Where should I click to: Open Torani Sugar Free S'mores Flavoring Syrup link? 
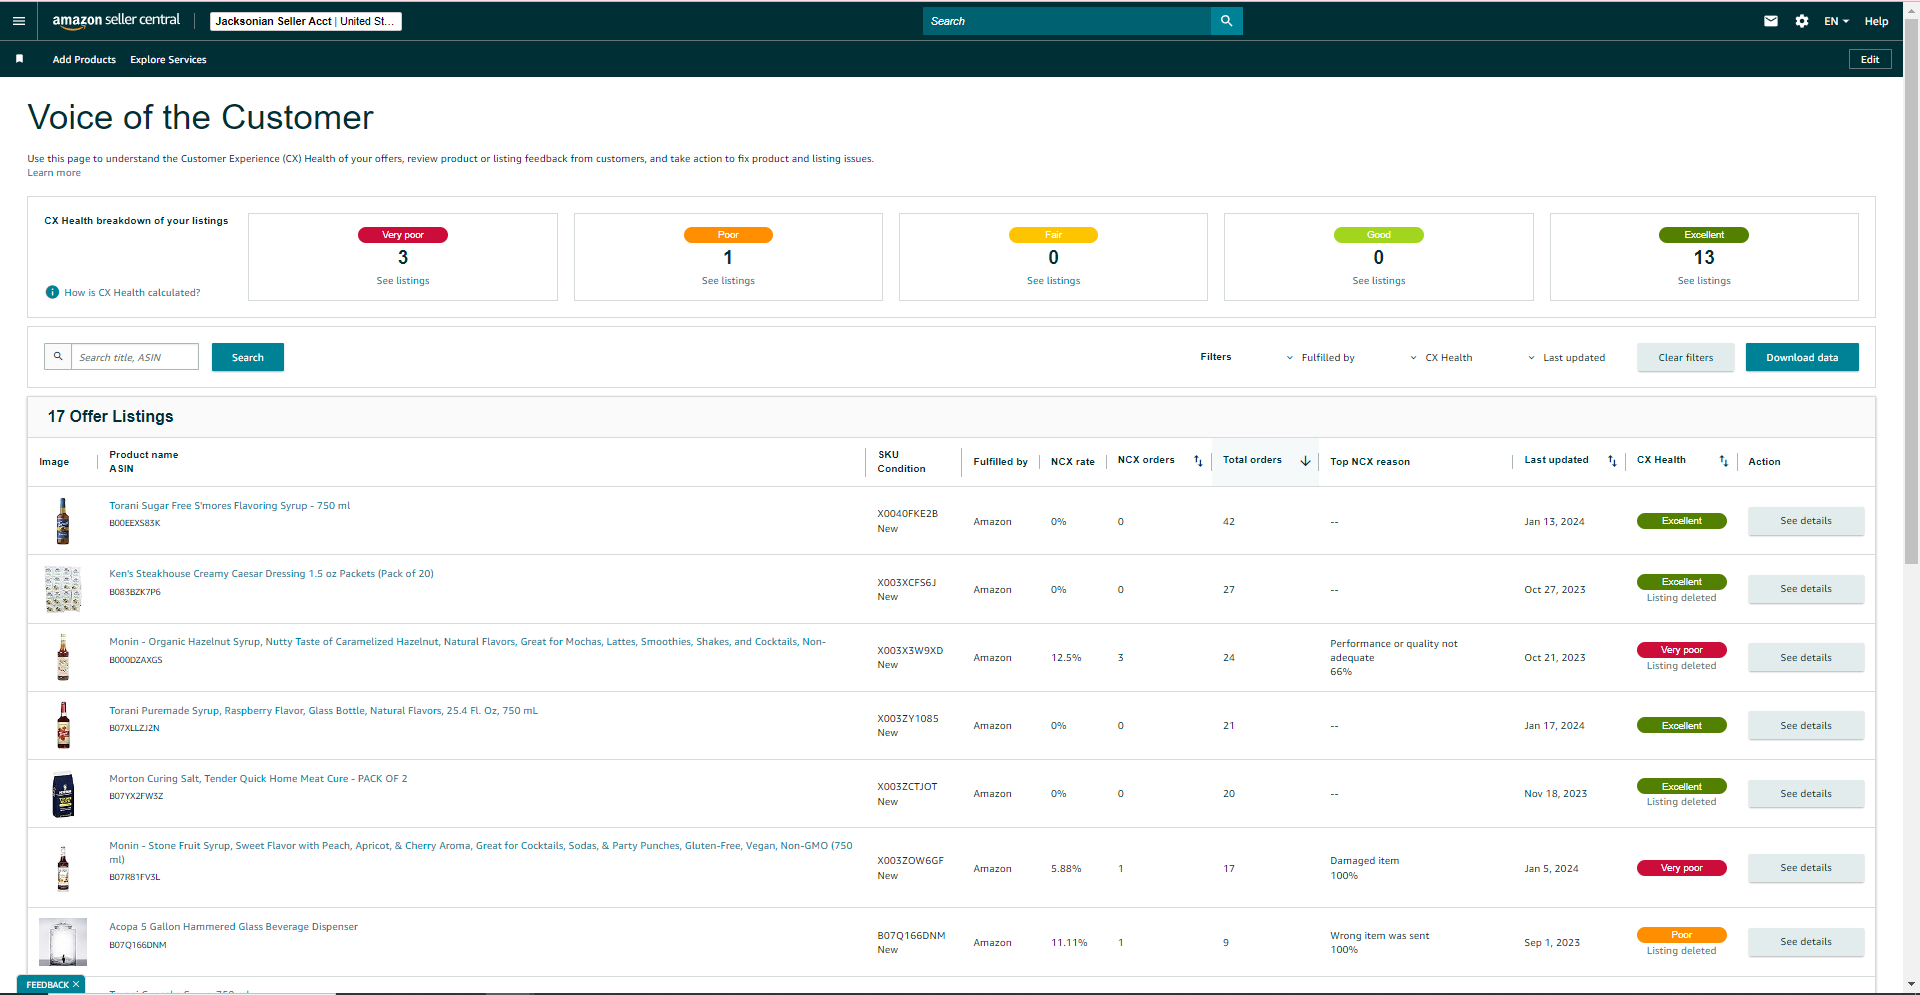[x=230, y=506]
